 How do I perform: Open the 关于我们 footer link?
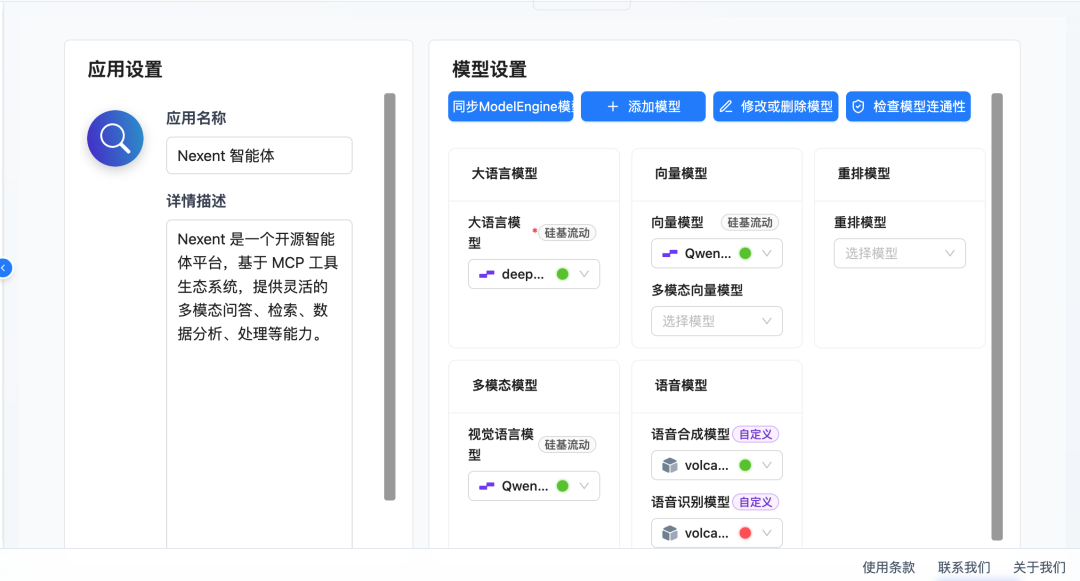(1039, 567)
